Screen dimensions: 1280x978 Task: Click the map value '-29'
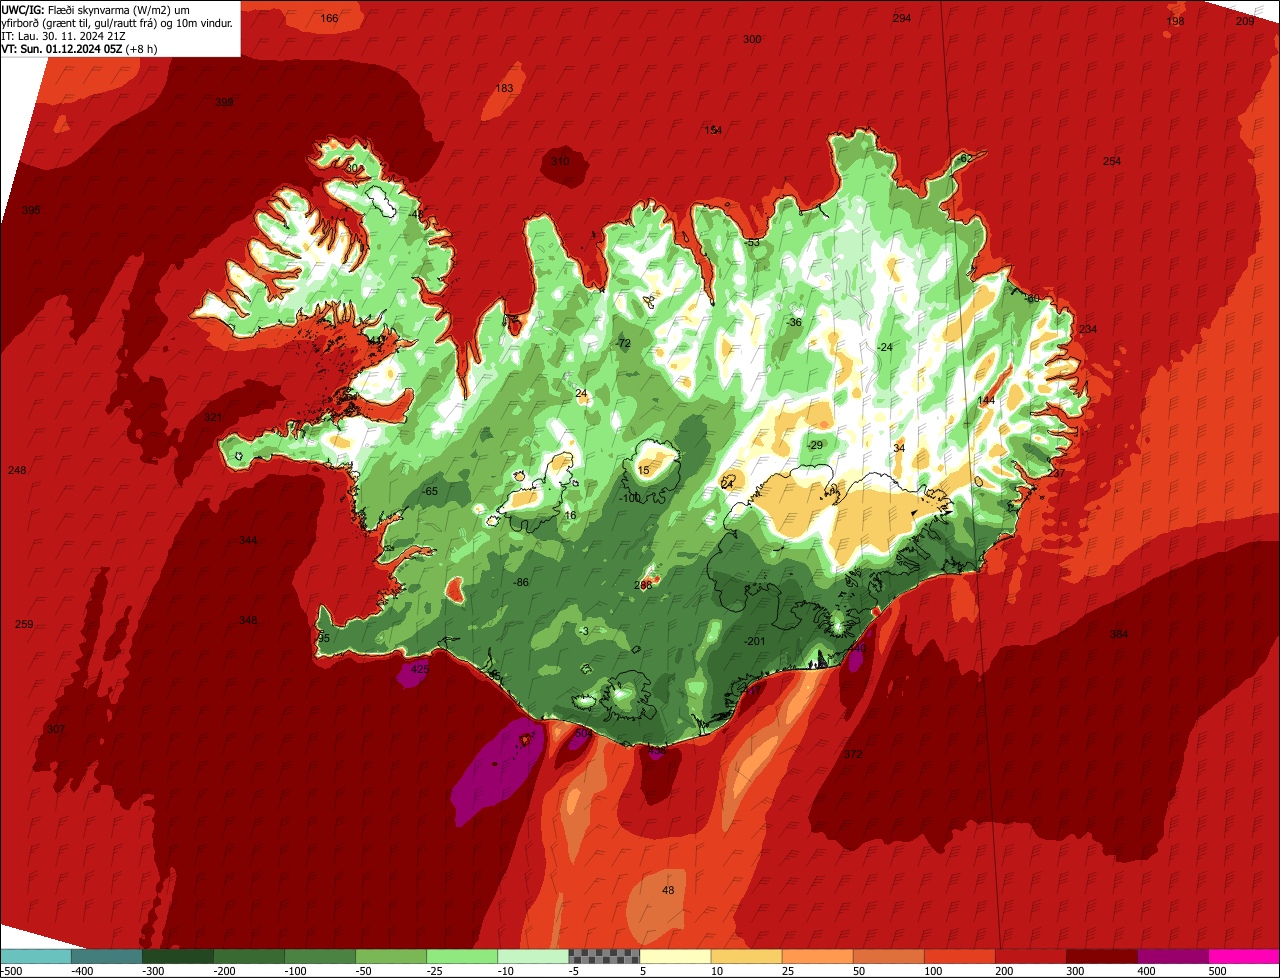[815, 445]
